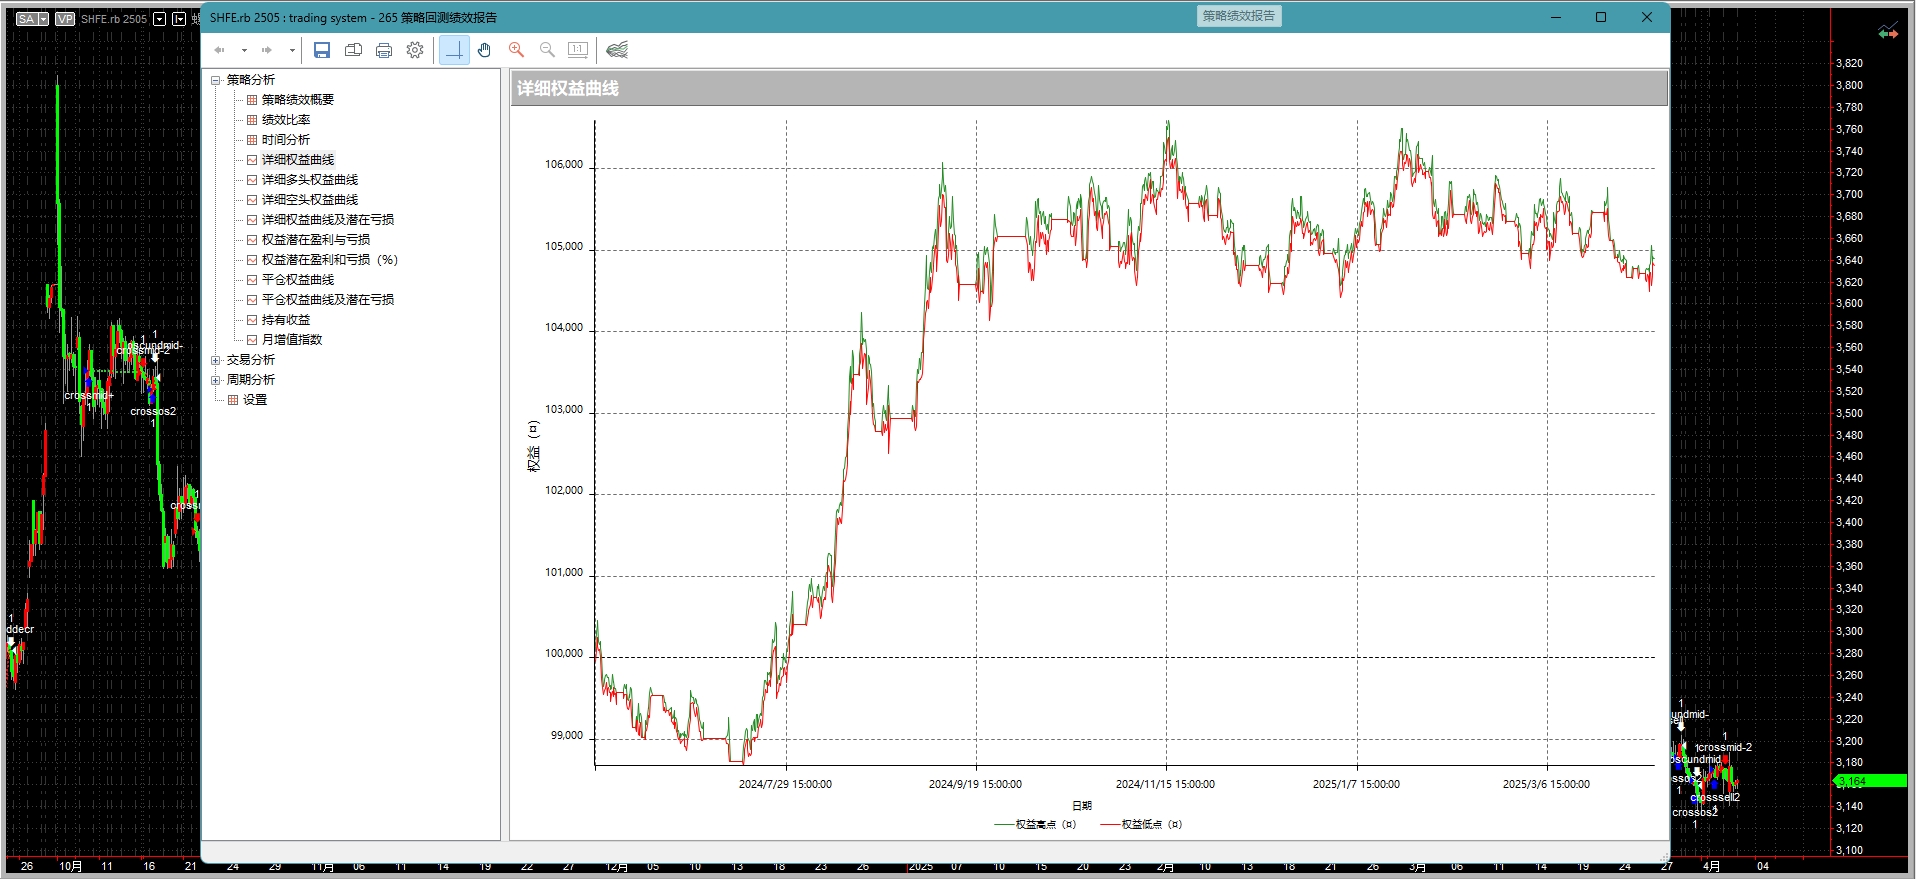Save the report with the floppy disk icon

click(322, 50)
